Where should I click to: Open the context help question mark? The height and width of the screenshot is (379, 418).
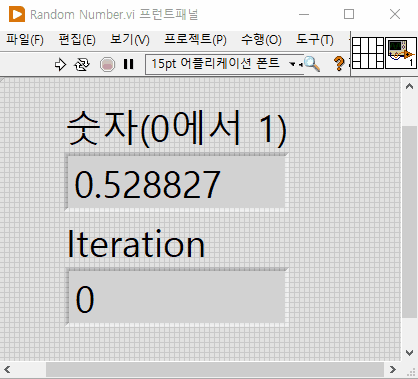tap(339, 63)
